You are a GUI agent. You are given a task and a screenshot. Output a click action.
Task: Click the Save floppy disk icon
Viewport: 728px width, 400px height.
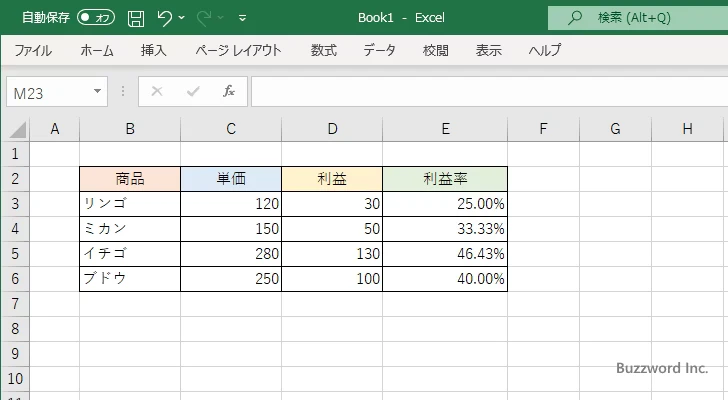[x=136, y=18]
